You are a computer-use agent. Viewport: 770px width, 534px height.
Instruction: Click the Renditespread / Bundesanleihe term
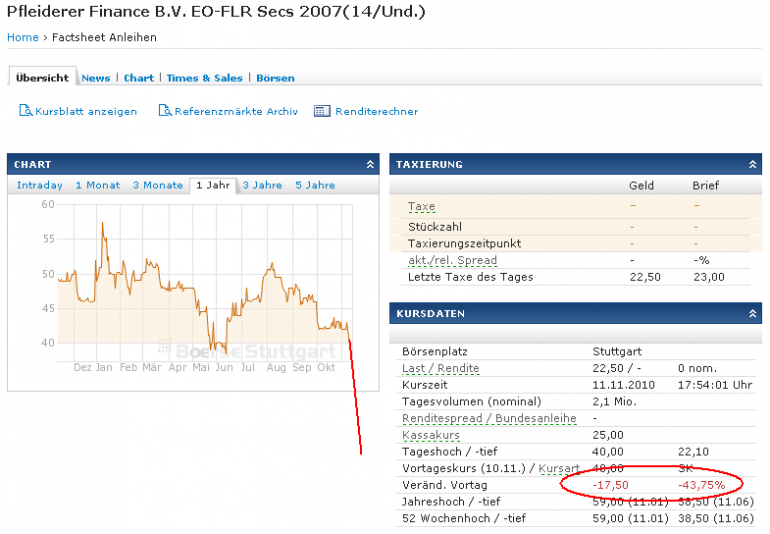(489, 419)
